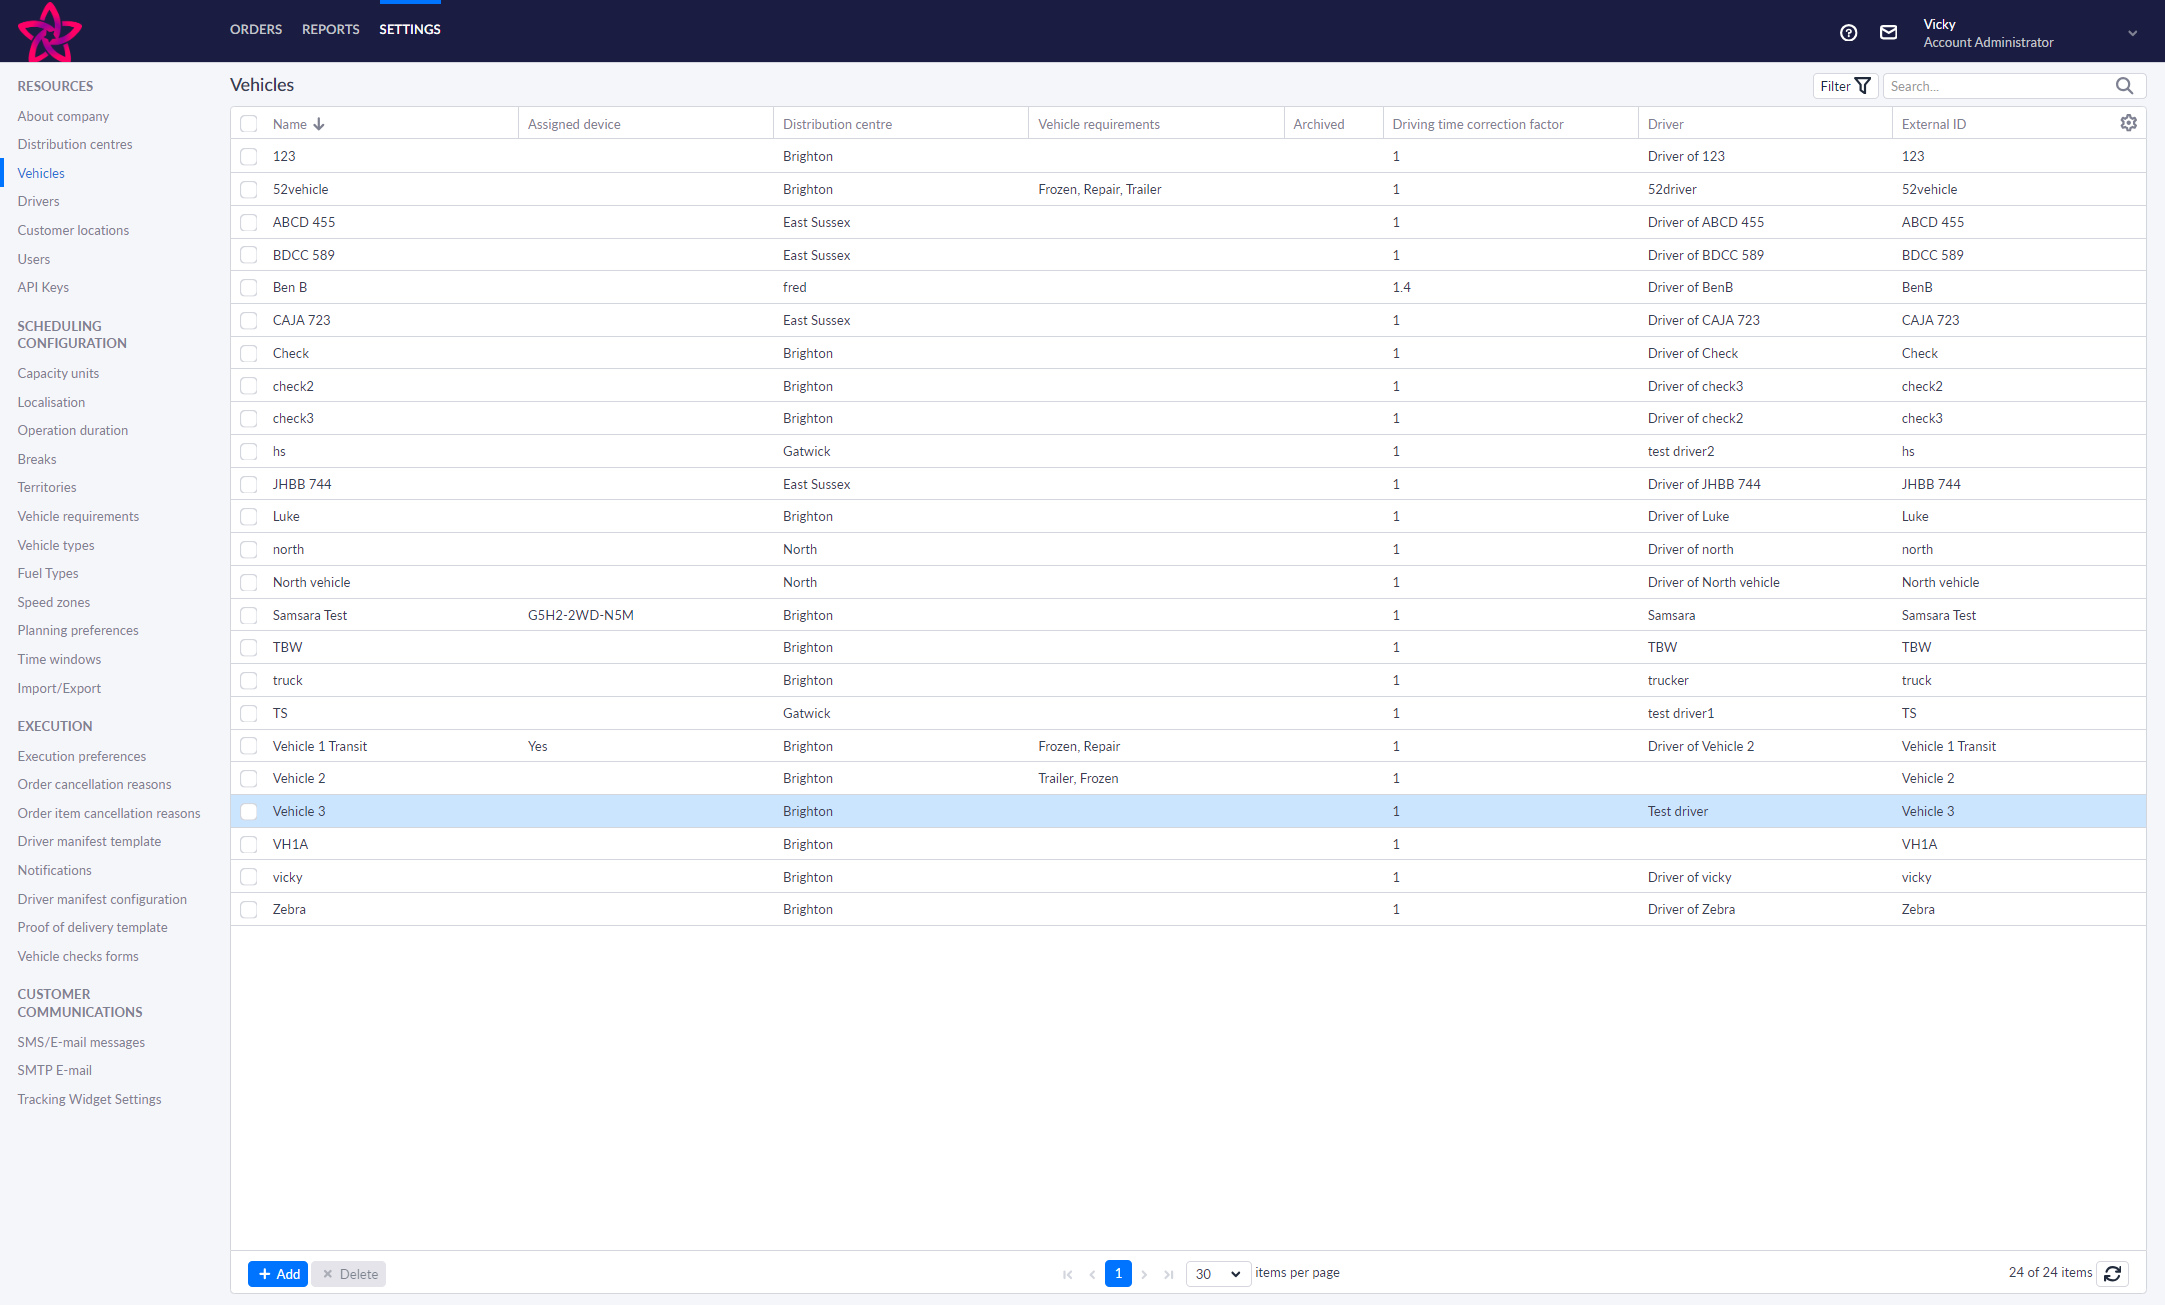Viewport: 2165px width, 1305px height.
Task: Open API Keys in sidebar
Action: tap(43, 287)
